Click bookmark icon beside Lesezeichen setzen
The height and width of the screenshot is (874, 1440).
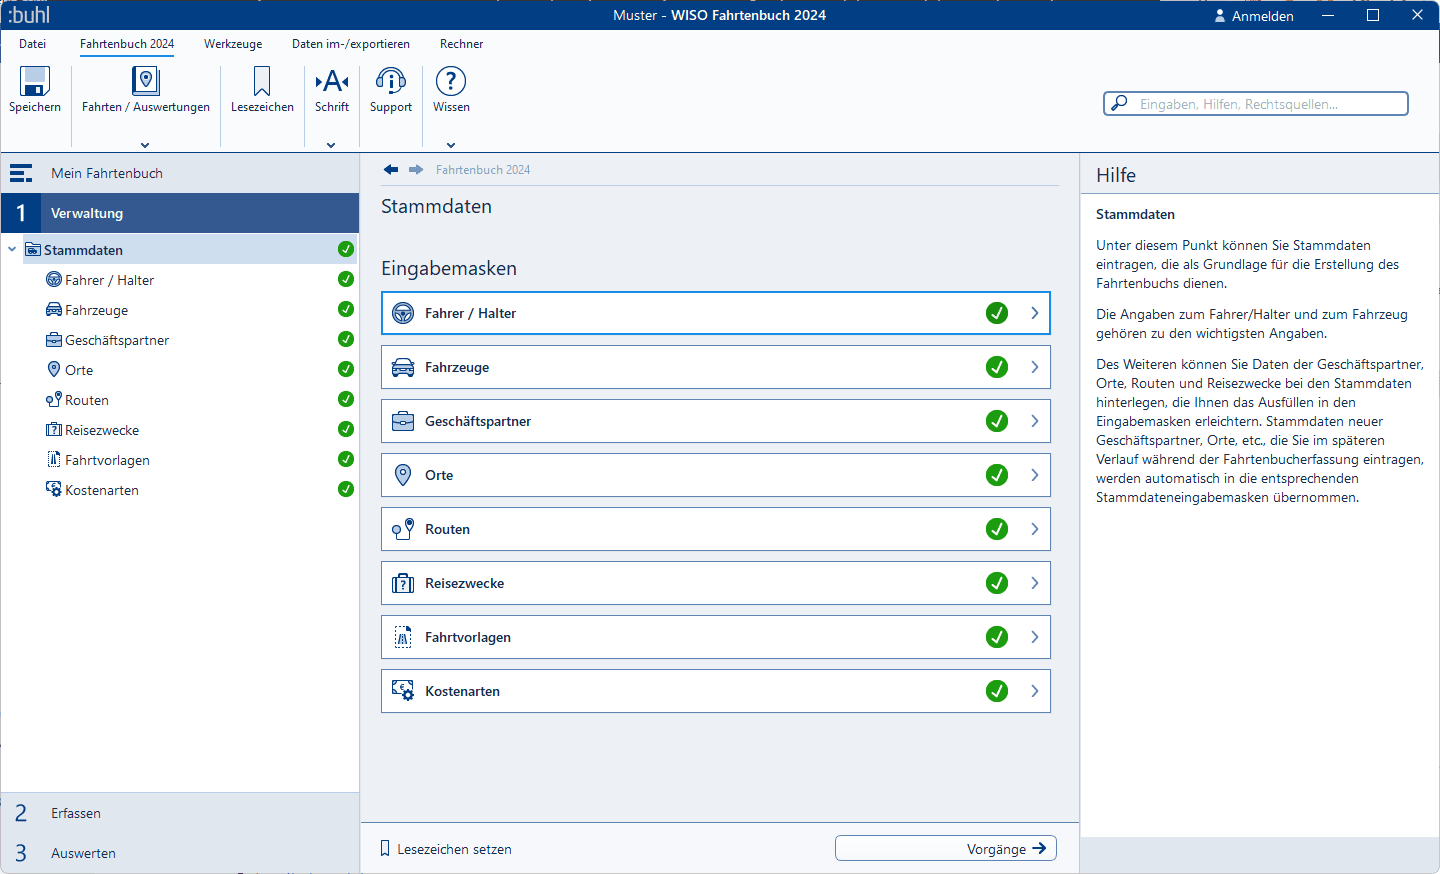(x=385, y=849)
